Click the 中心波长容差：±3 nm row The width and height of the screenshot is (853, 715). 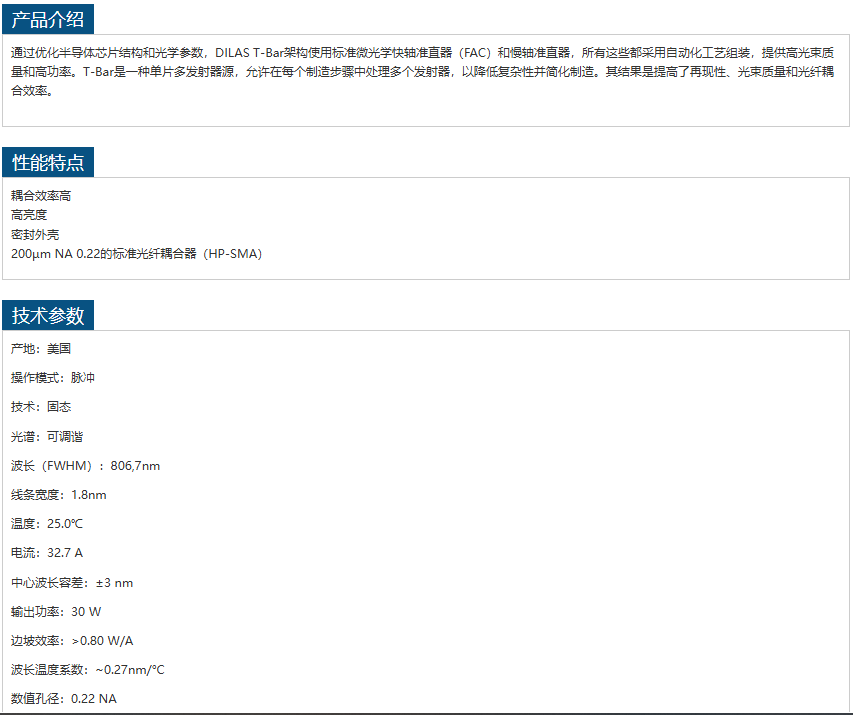pos(72,583)
